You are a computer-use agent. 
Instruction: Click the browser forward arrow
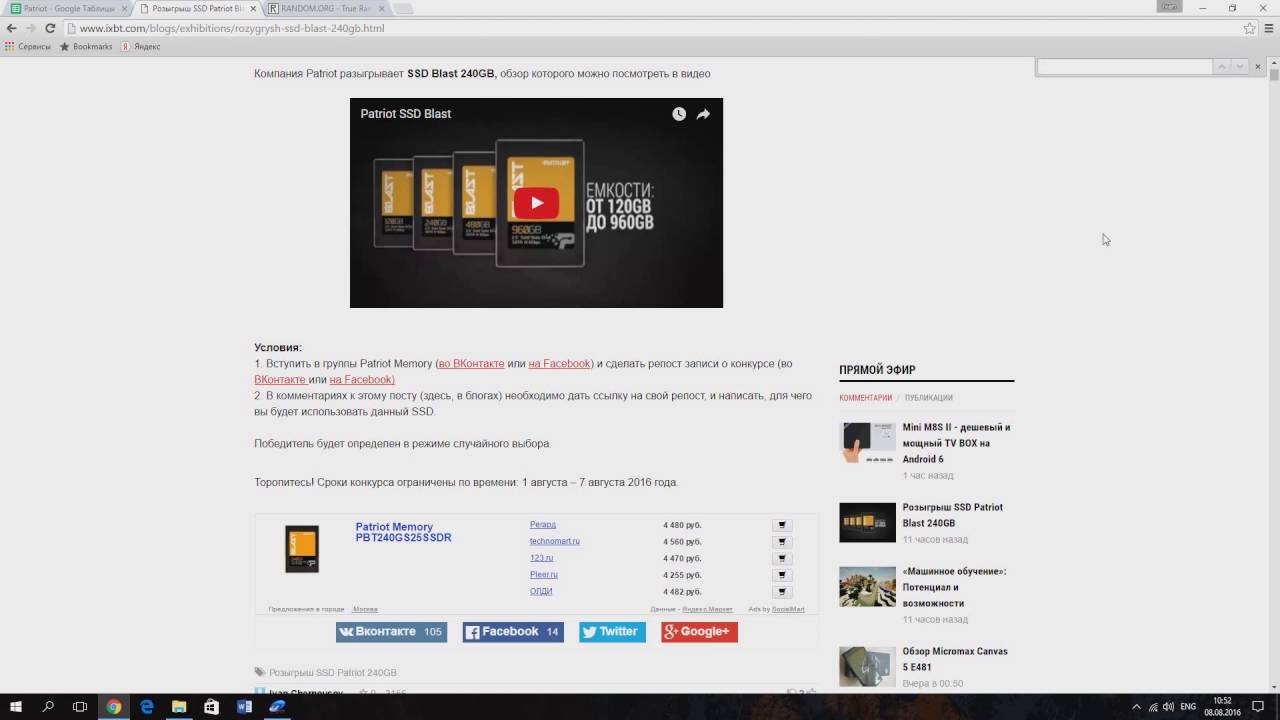(31, 28)
